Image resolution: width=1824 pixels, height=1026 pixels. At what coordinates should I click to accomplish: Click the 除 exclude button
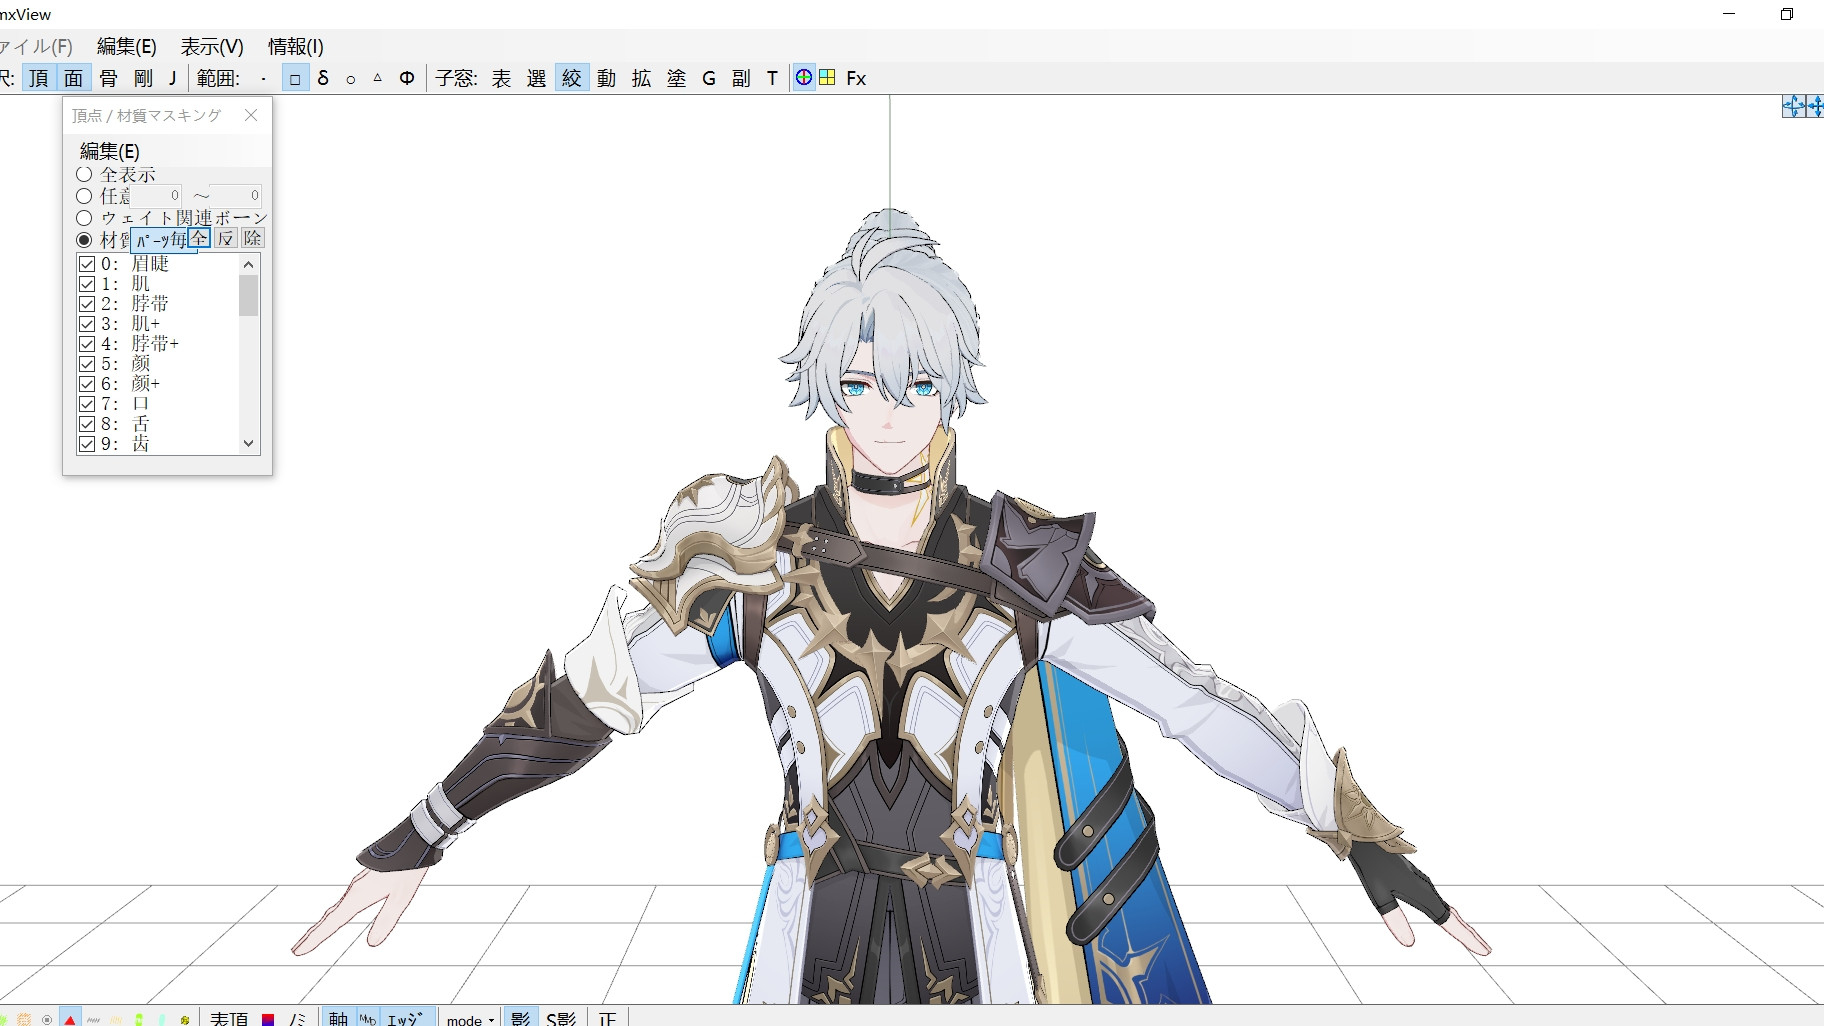(x=252, y=238)
